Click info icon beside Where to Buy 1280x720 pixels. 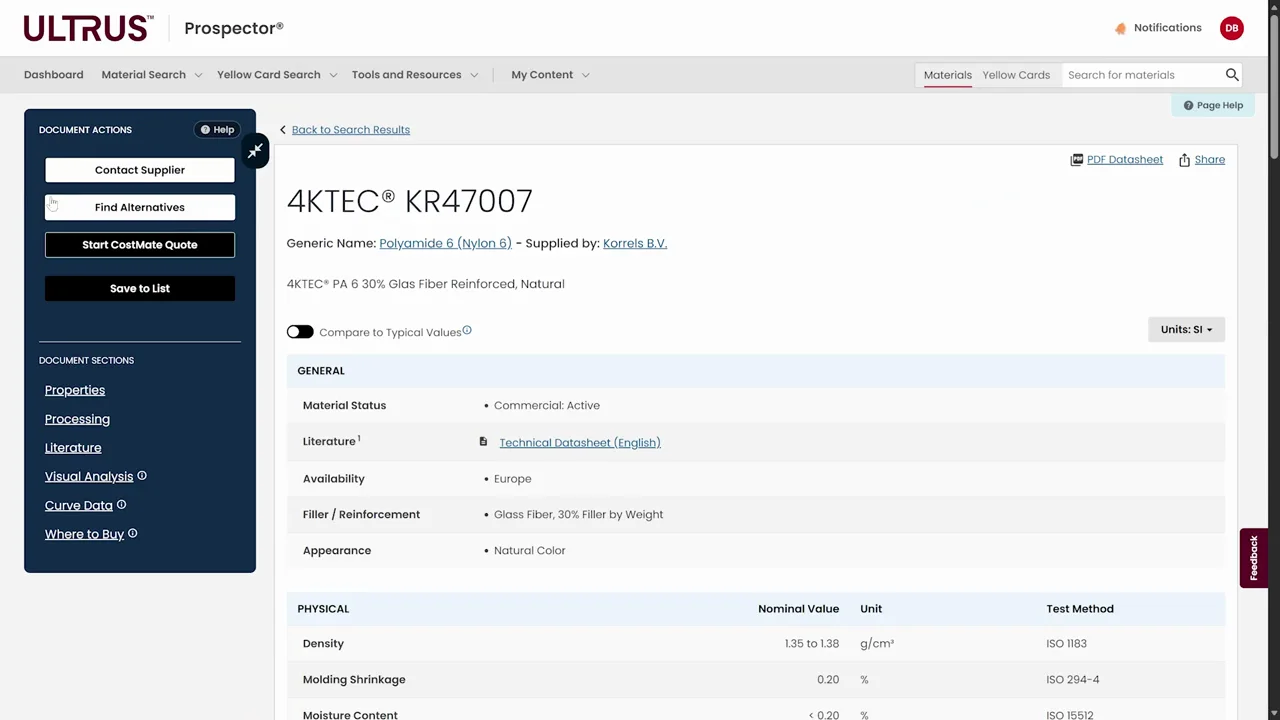[133, 533]
